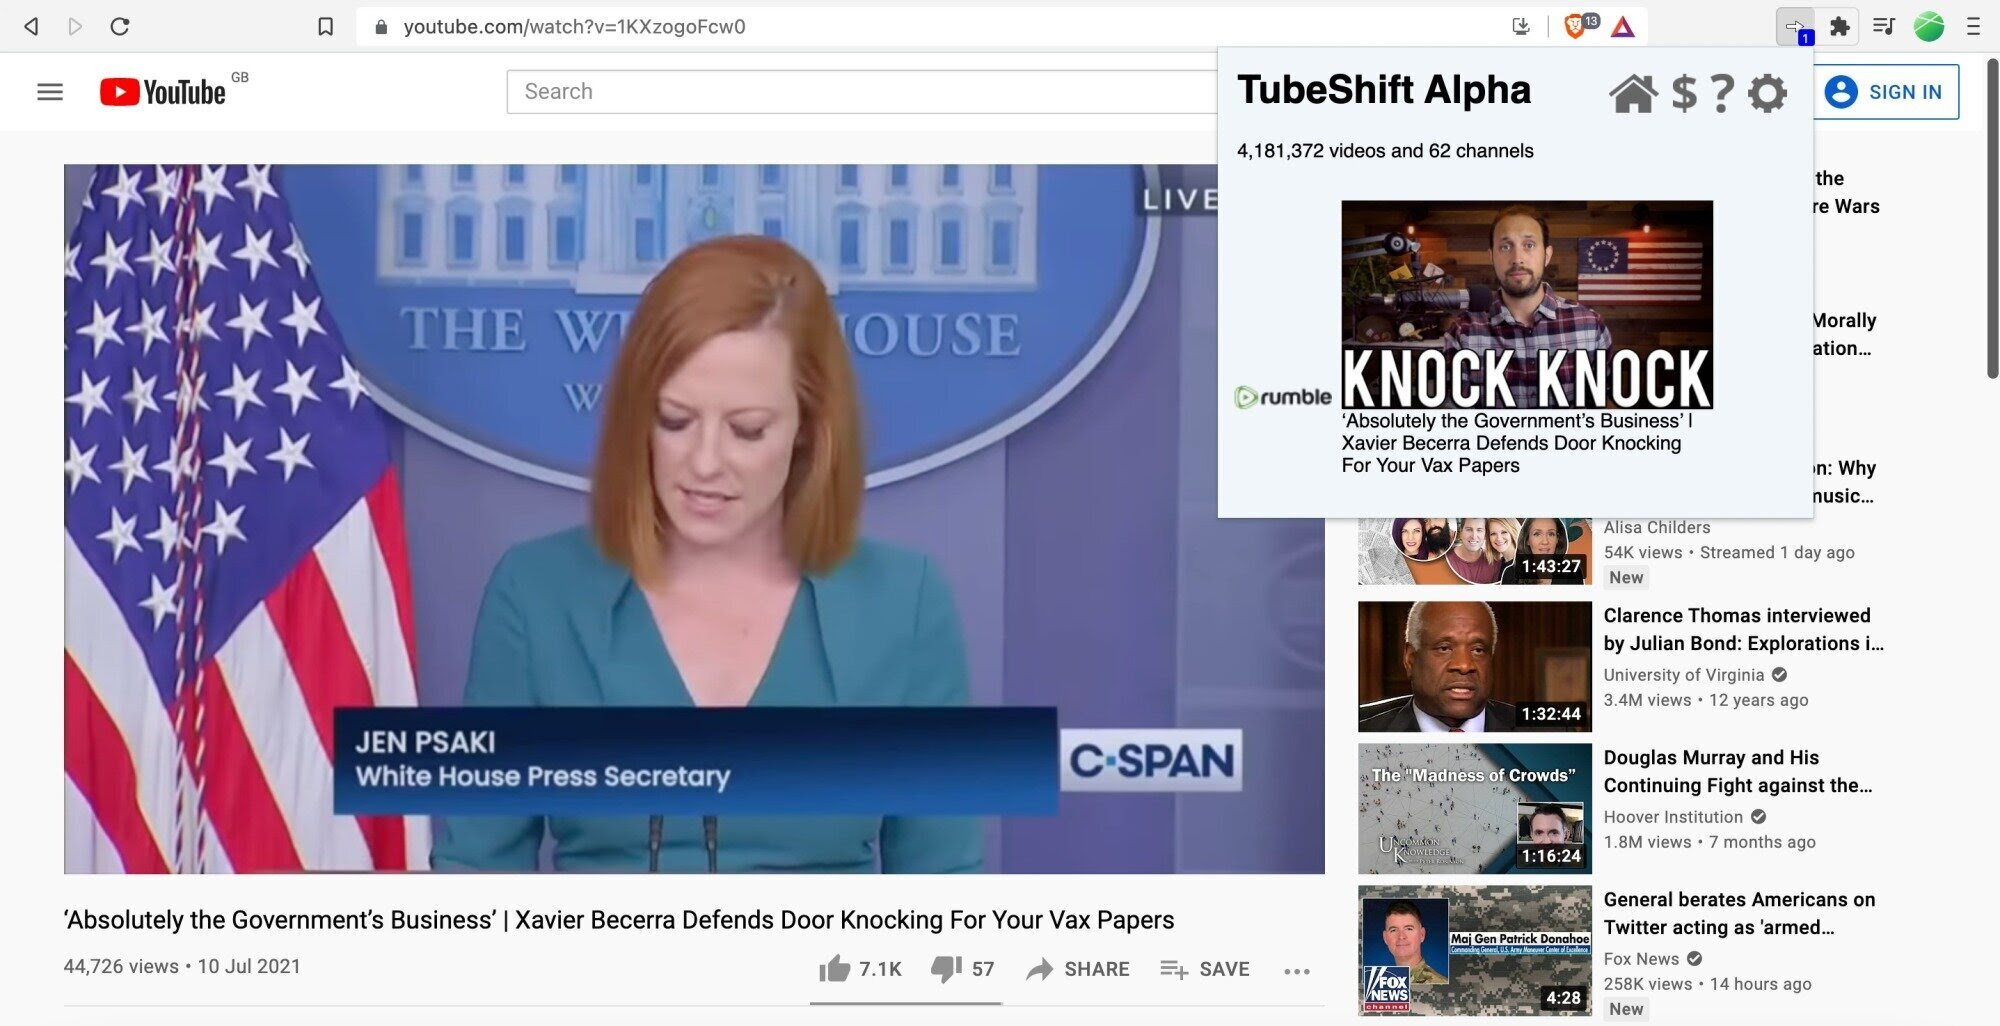Image resolution: width=2000 pixels, height=1026 pixels.
Task: Focus the URL address bar text
Action: pos(574,27)
